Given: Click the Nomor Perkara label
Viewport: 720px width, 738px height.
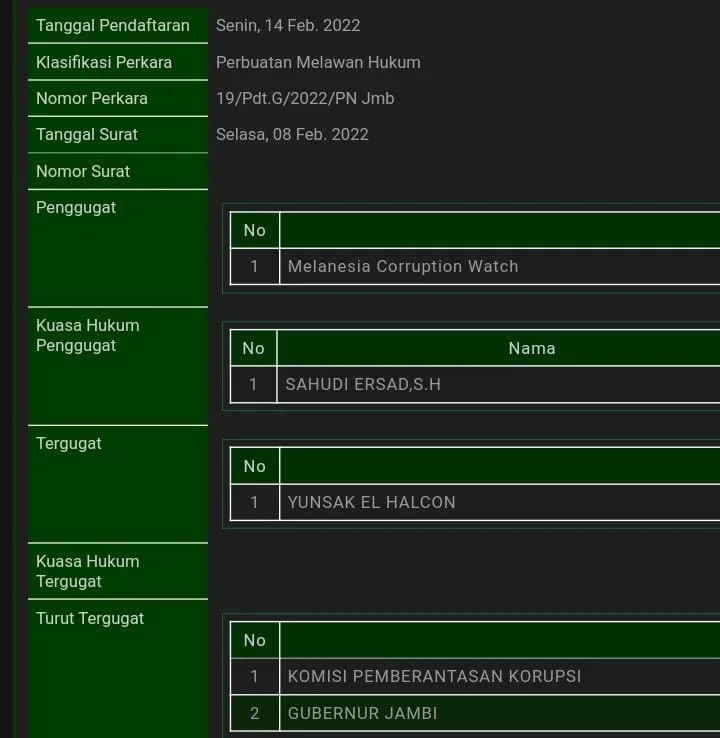Looking at the screenshot, I should pyautogui.click(x=92, y=98).
